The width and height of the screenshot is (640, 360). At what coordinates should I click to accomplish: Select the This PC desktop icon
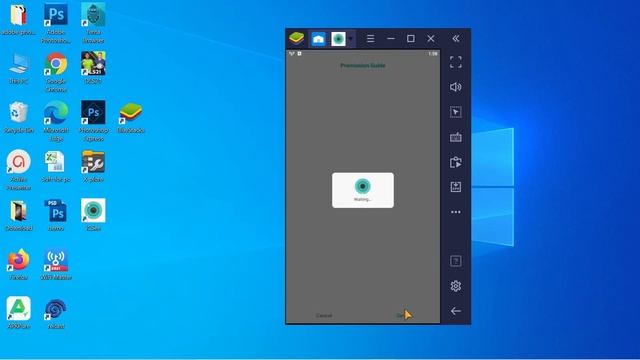point(19,68)
